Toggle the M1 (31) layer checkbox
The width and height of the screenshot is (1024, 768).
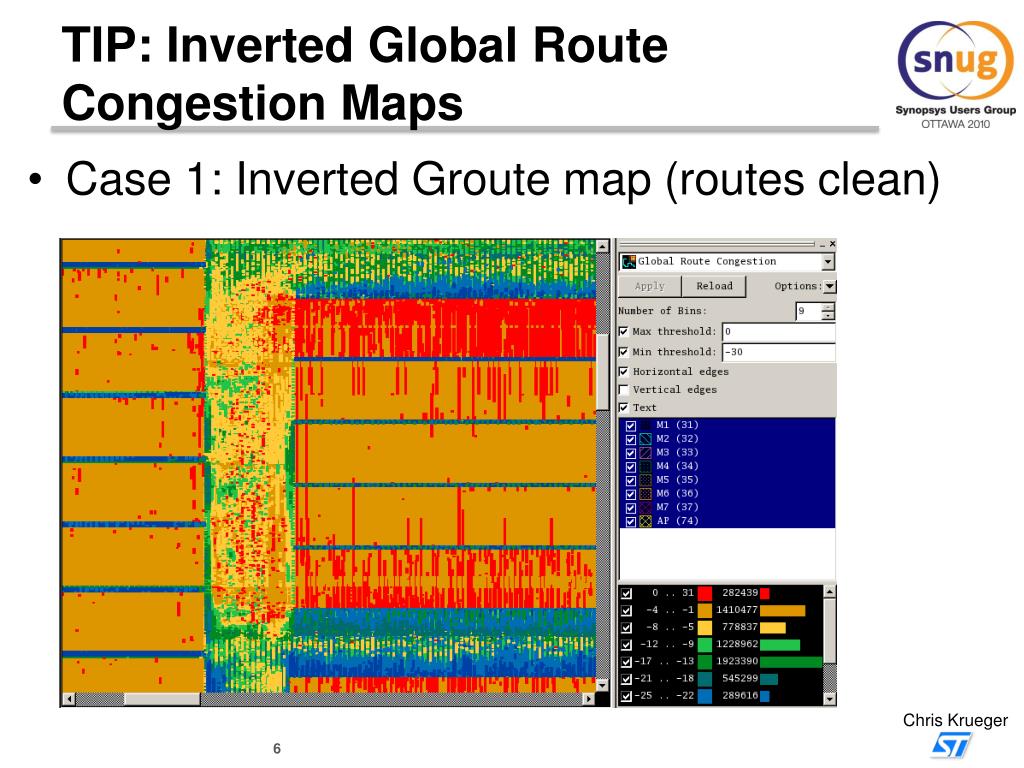631,426
